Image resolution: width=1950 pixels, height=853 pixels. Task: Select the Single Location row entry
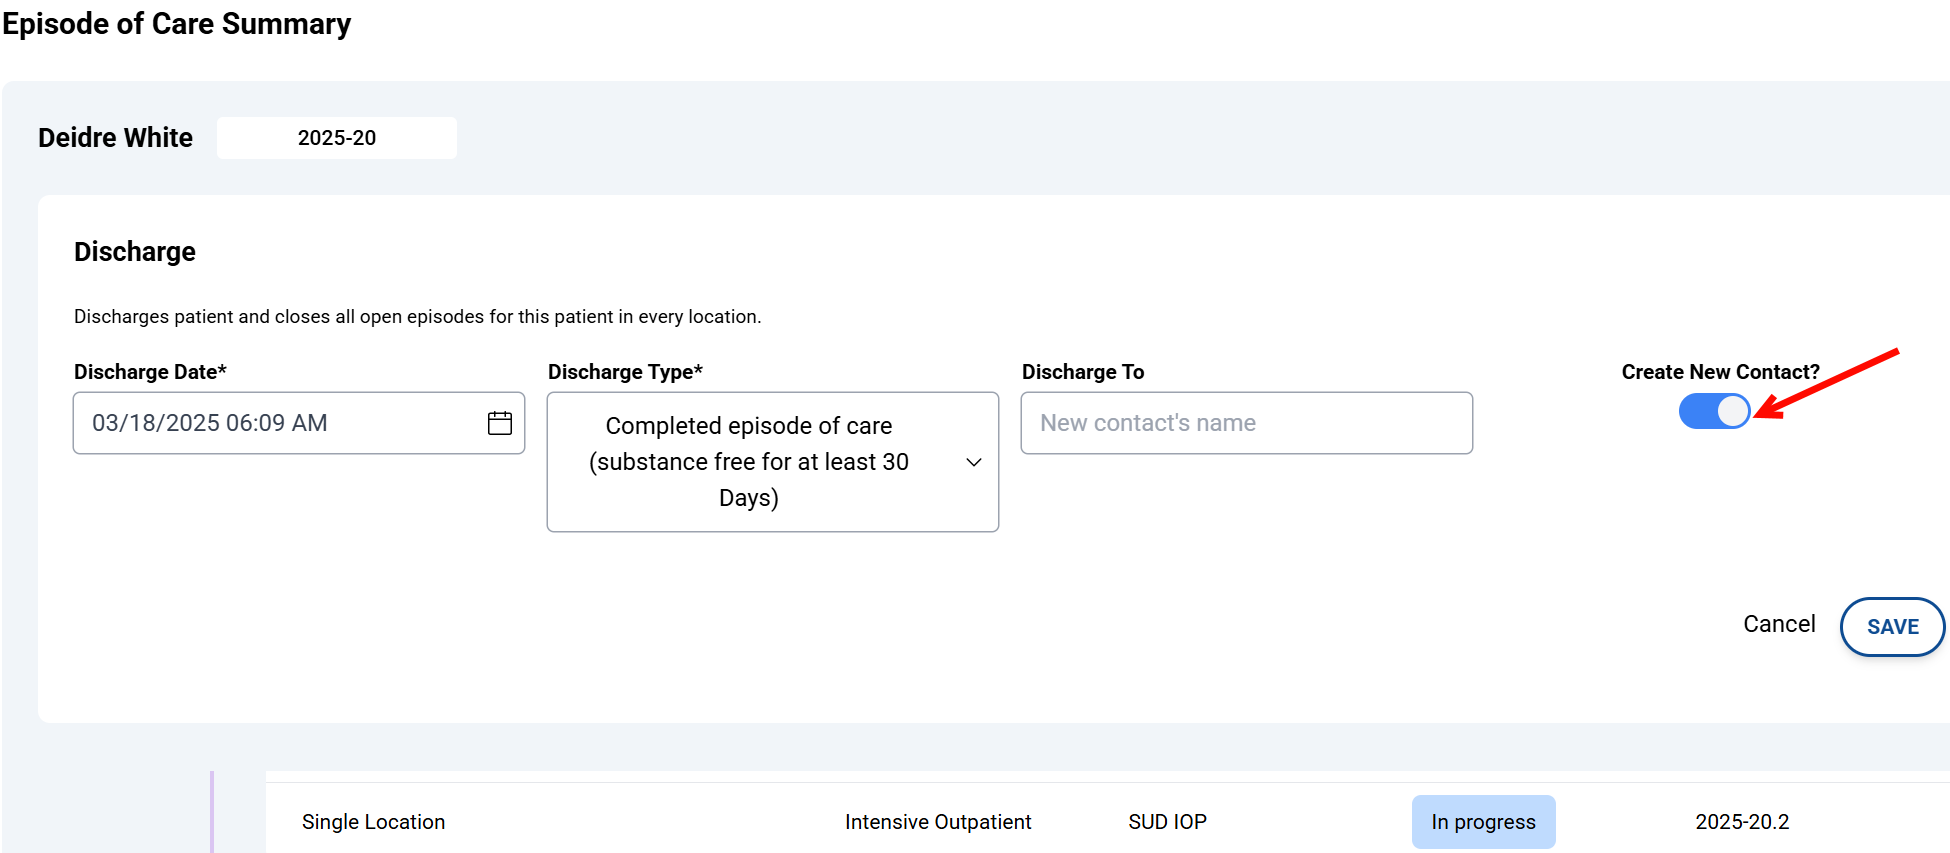[x=373, y=822]
